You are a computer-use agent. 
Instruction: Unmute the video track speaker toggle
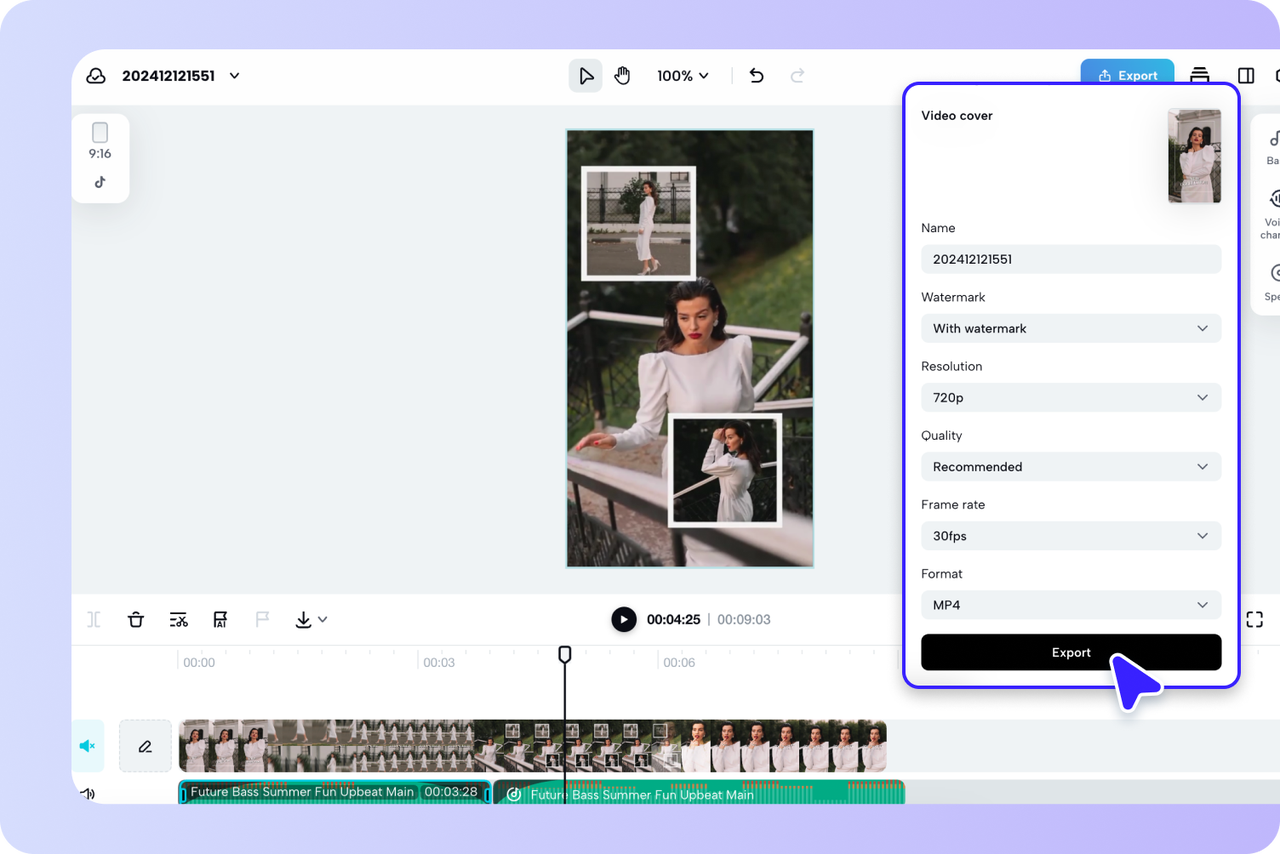tap(87, 746)
